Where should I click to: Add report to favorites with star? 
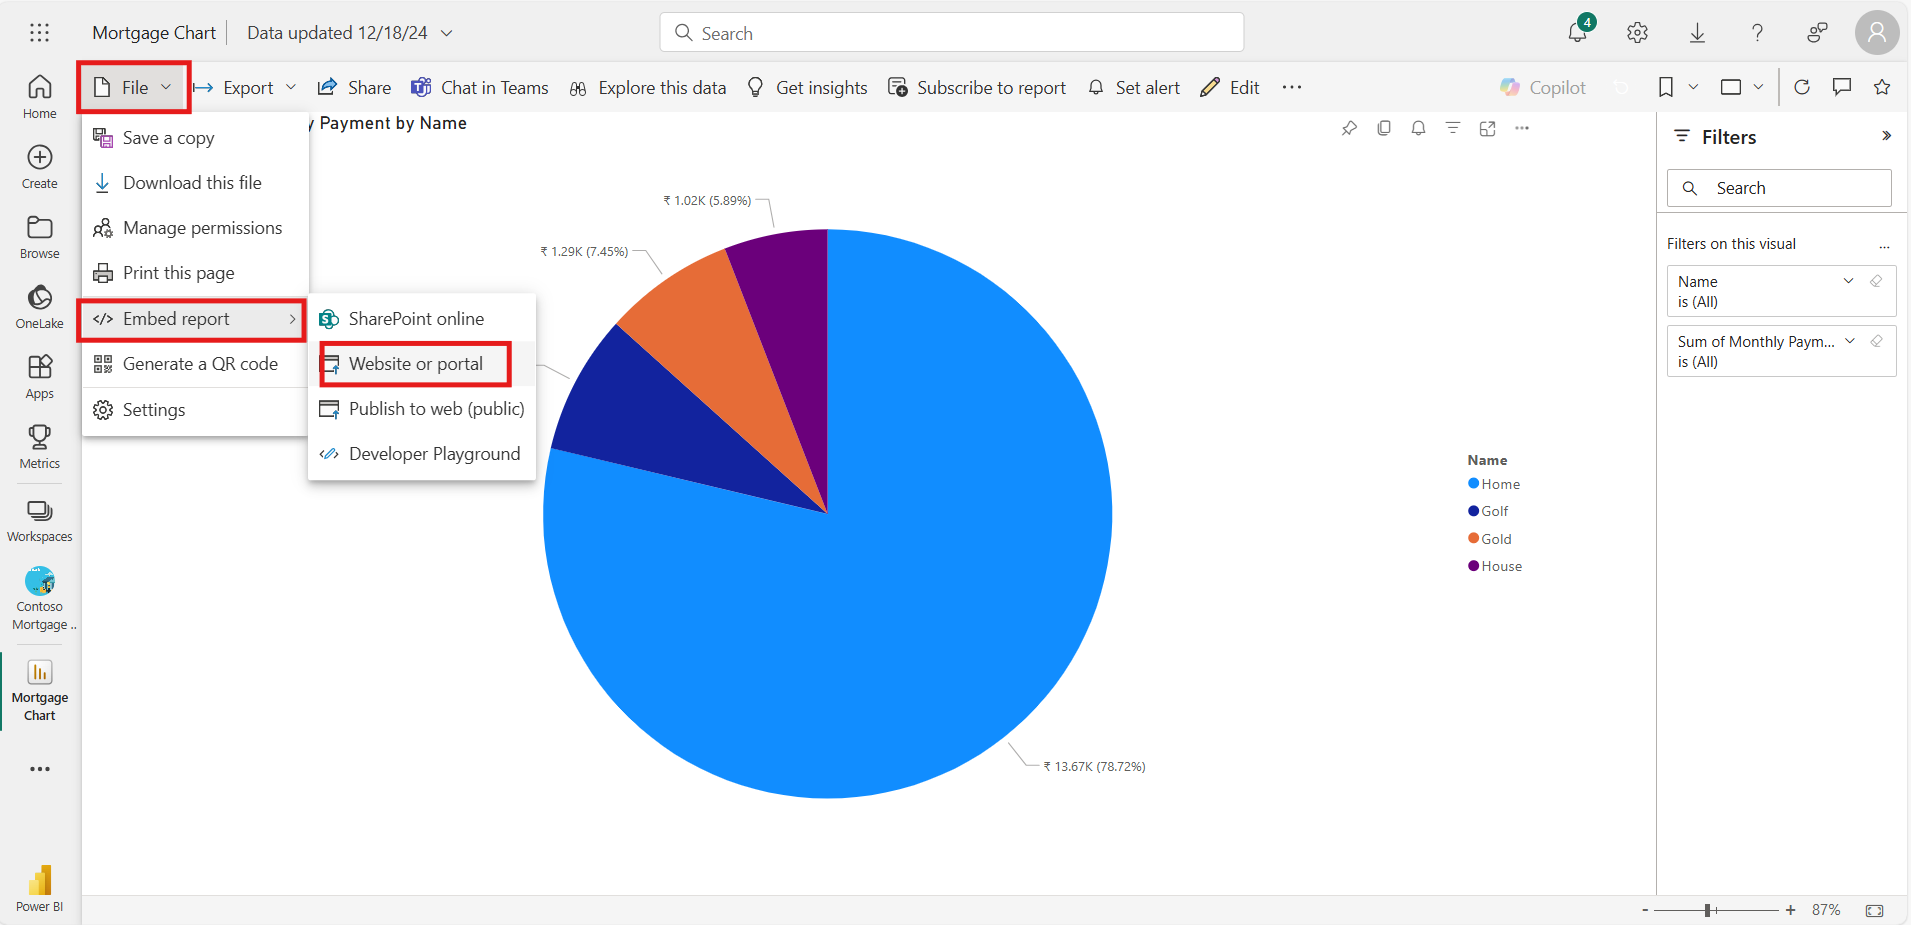click(1881, 87)
